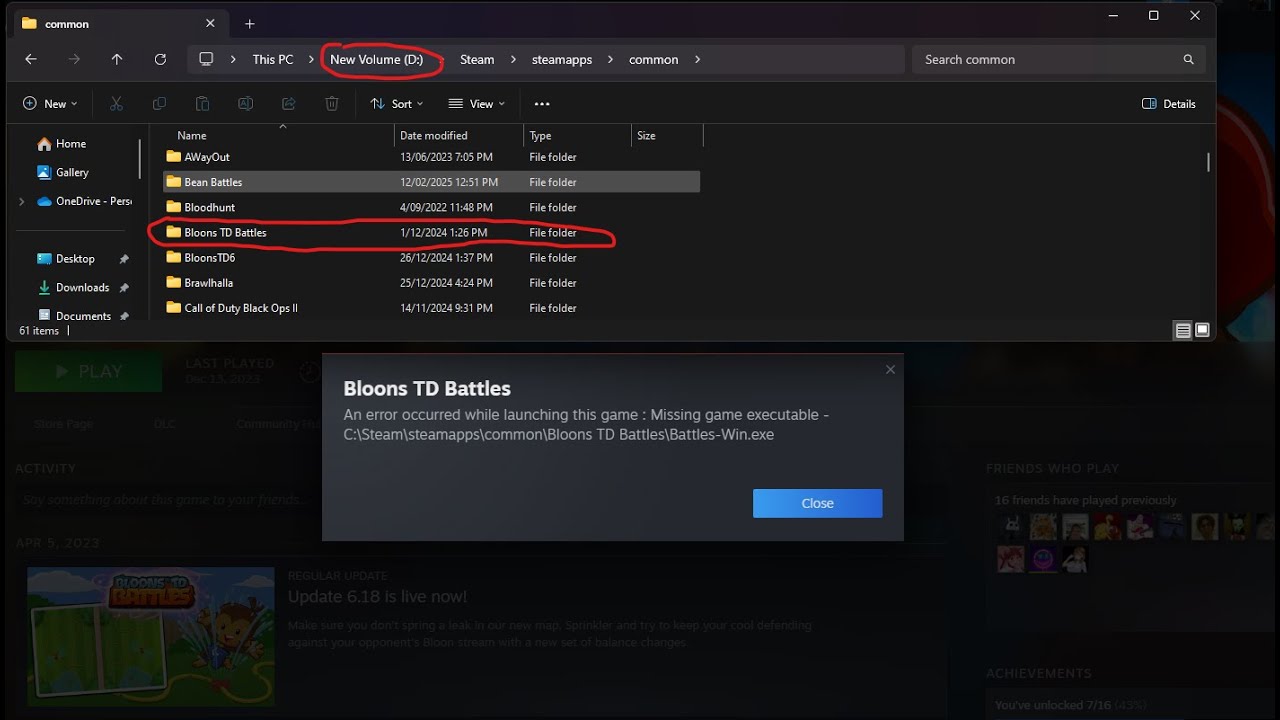Click the file list vertical scrollbar

(1209, 162)
